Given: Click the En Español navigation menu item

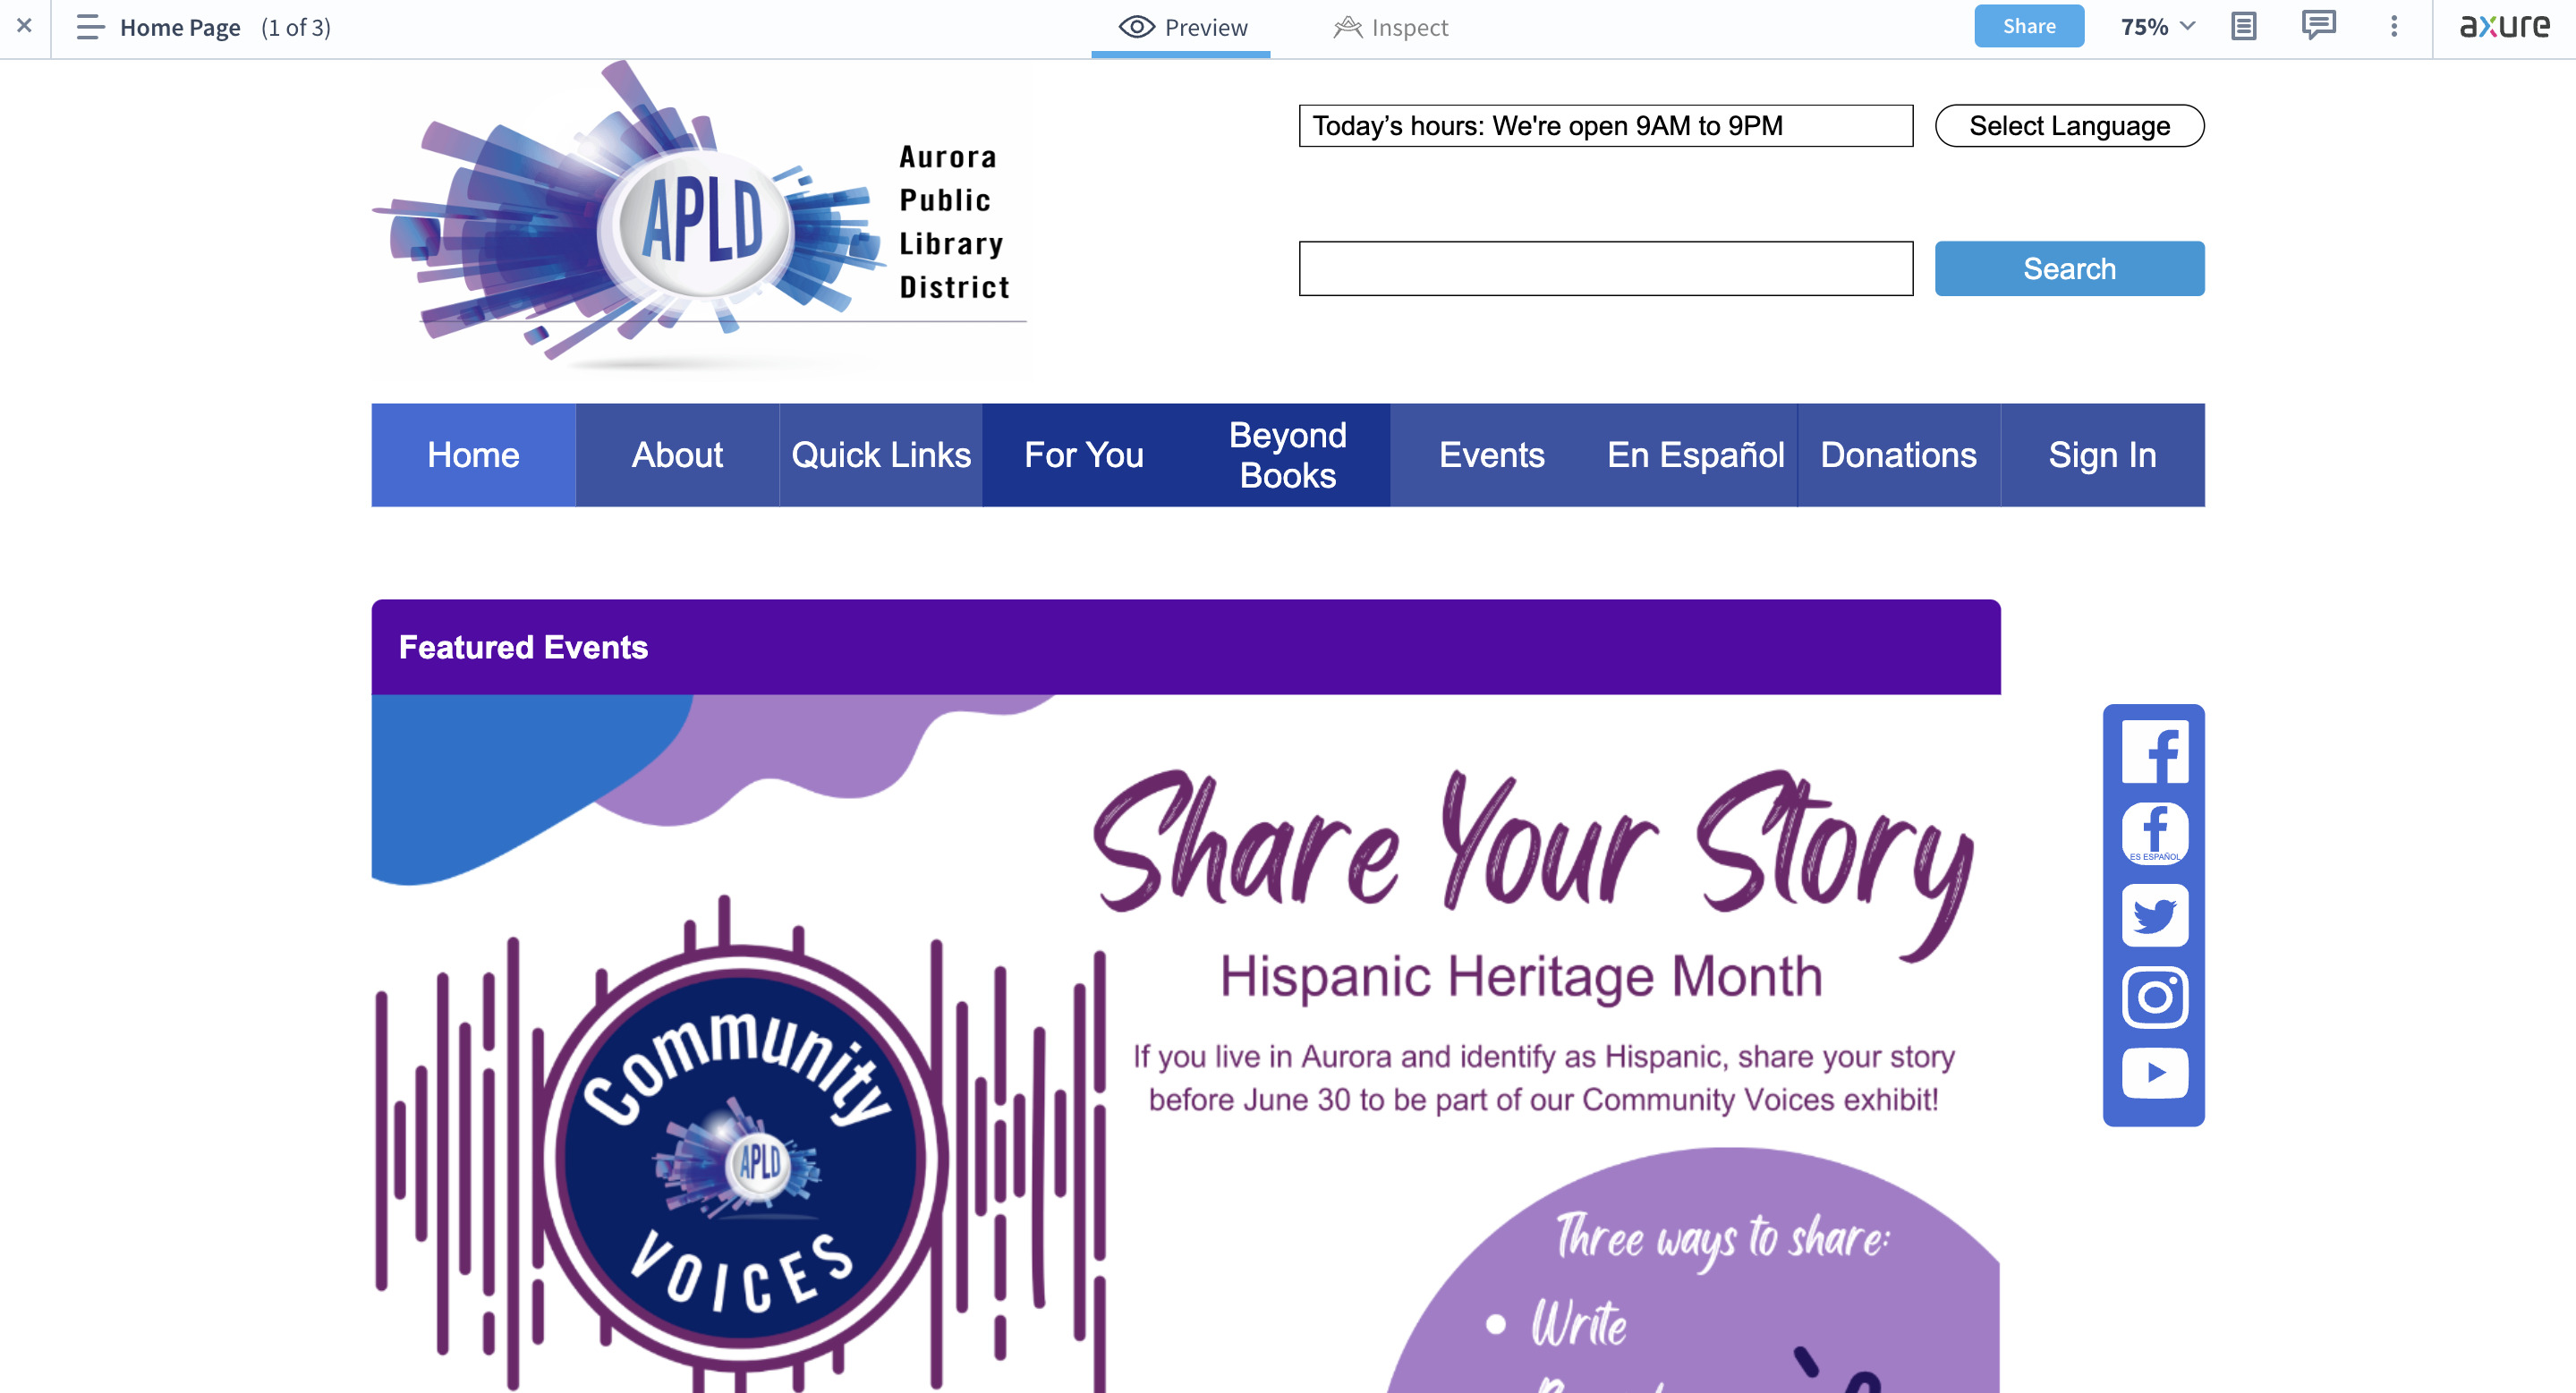Looking at the screenshot, I should click(1695, 454).
